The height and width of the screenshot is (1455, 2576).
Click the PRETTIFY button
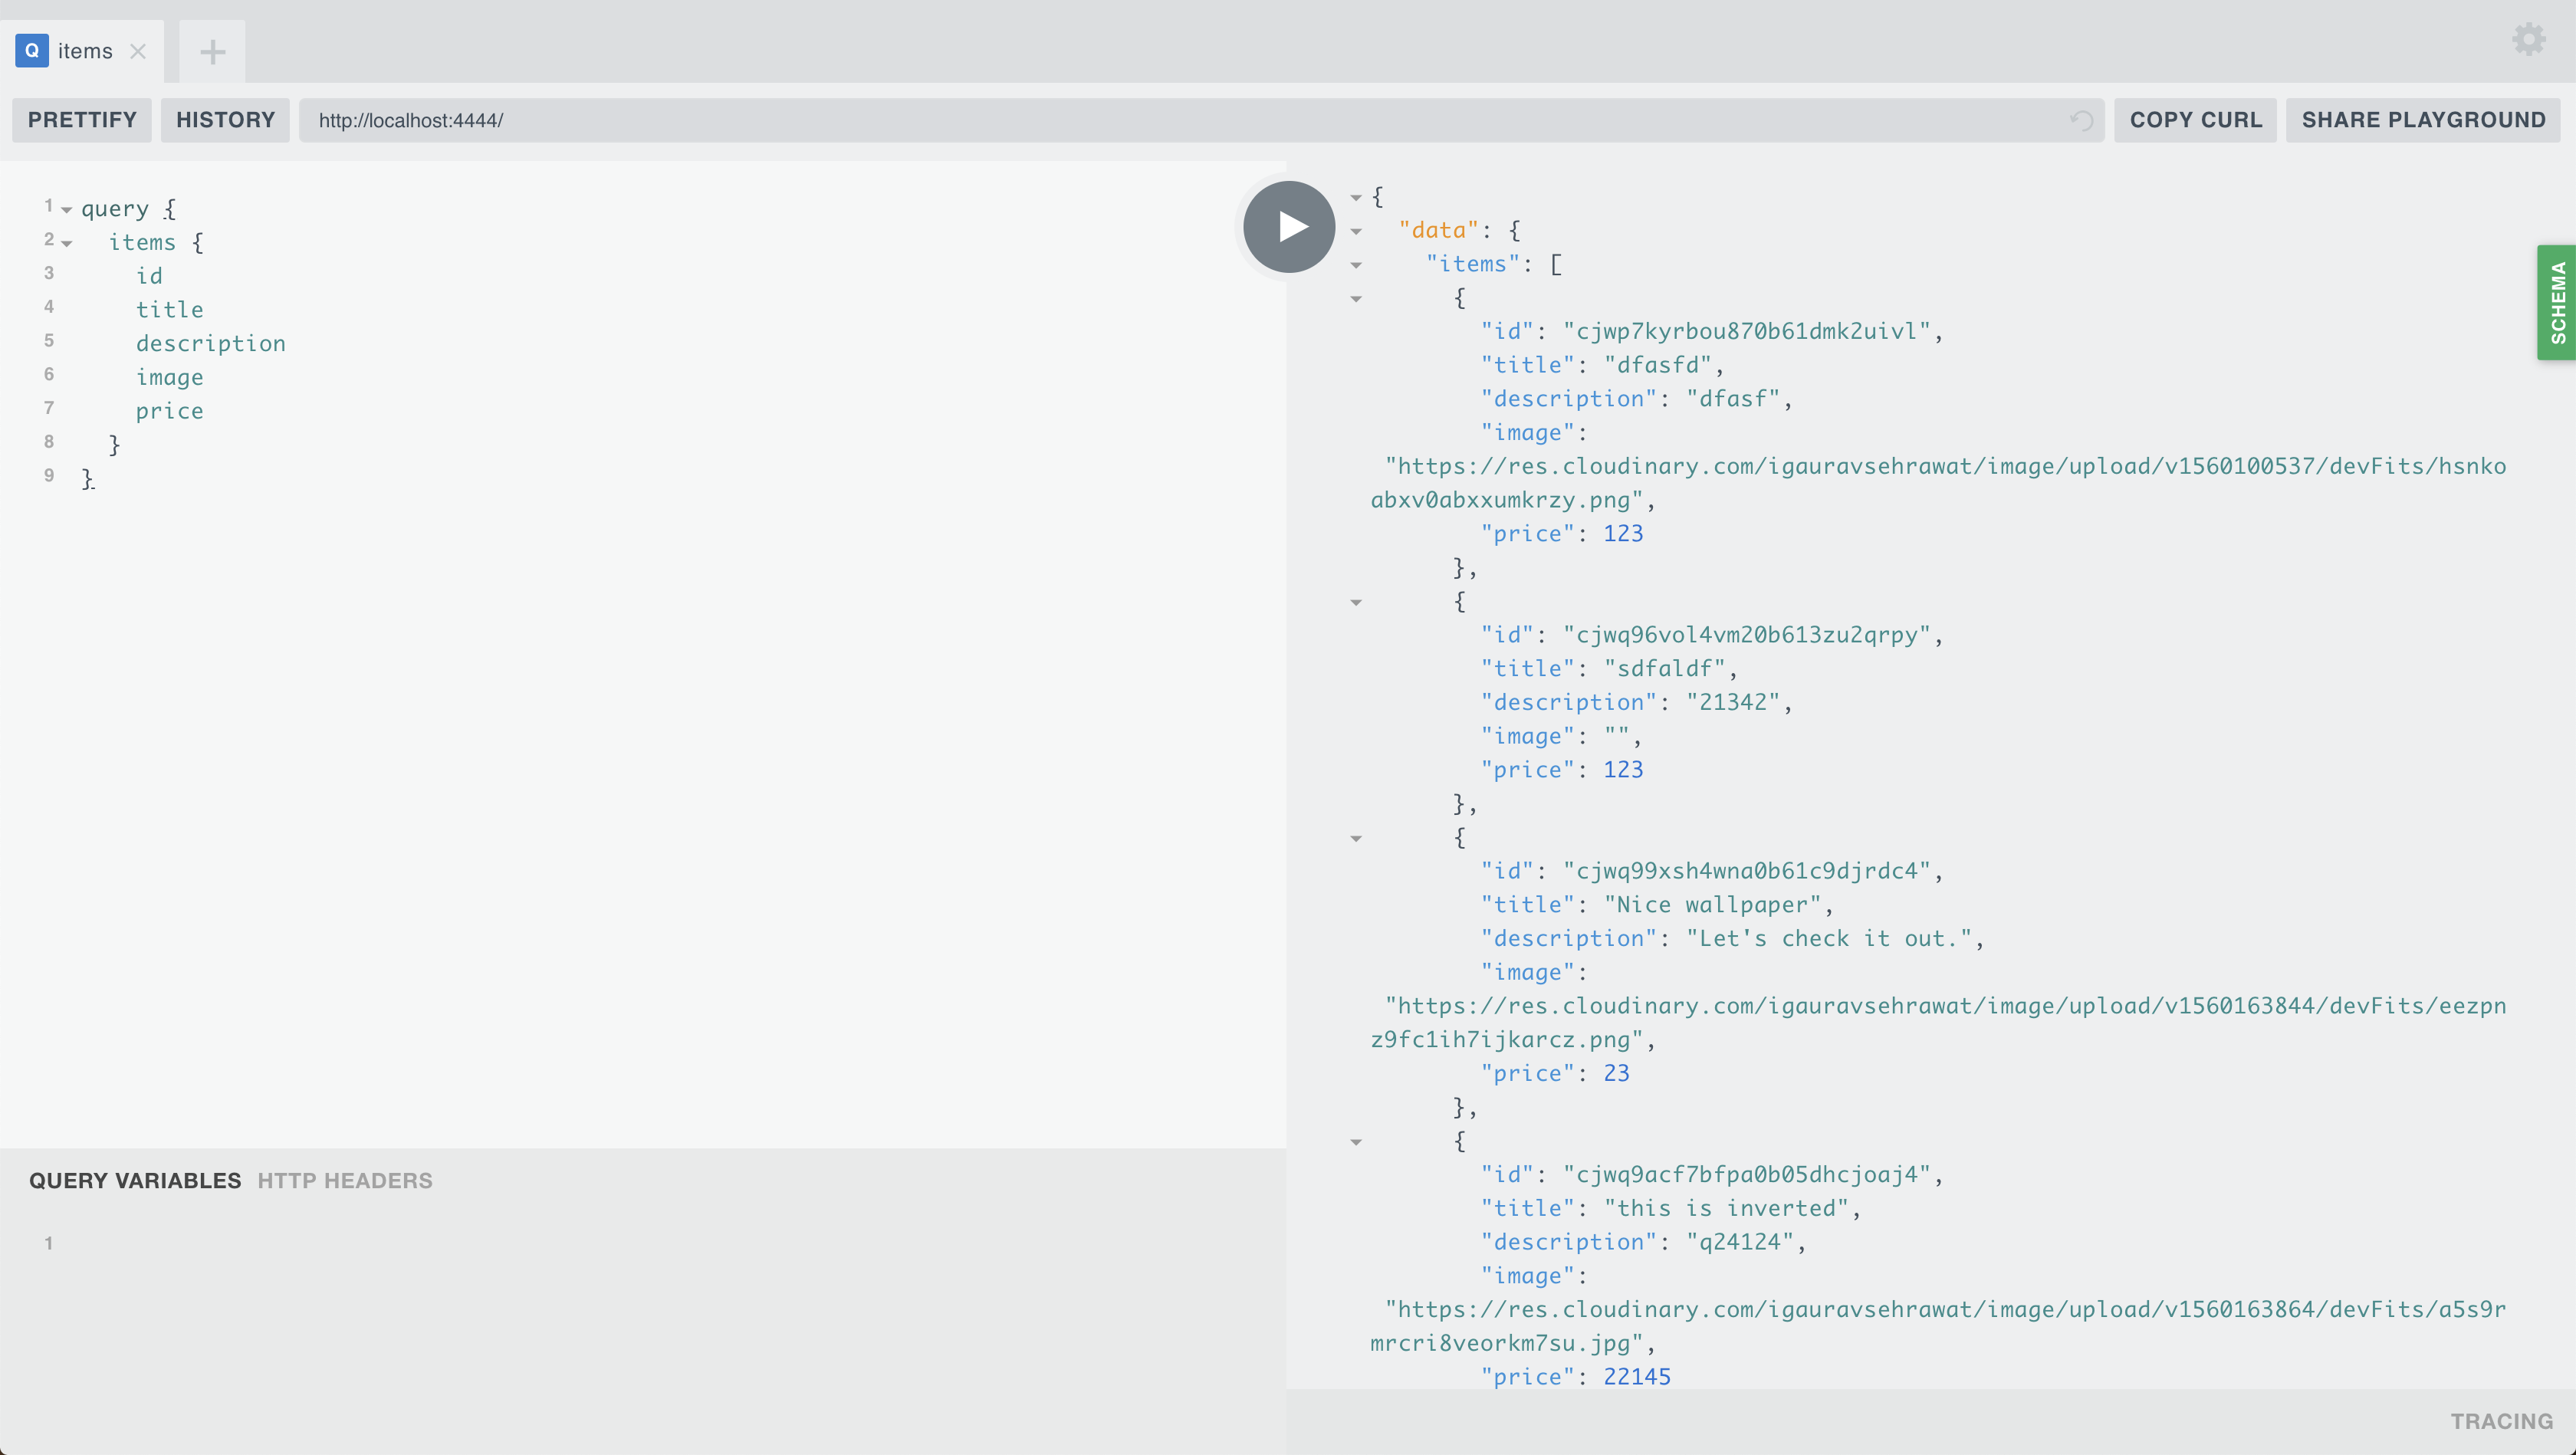point(82,120)
